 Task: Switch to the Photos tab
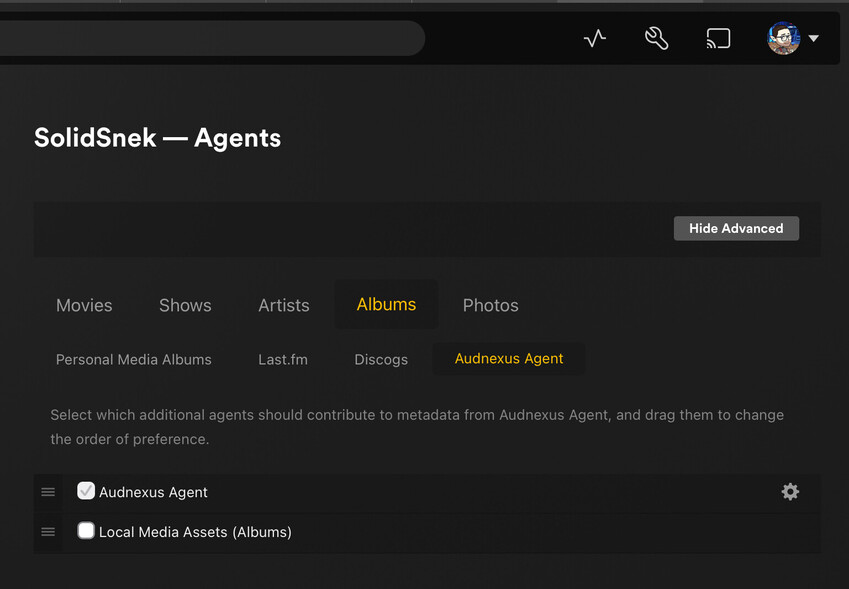[491, 305]
